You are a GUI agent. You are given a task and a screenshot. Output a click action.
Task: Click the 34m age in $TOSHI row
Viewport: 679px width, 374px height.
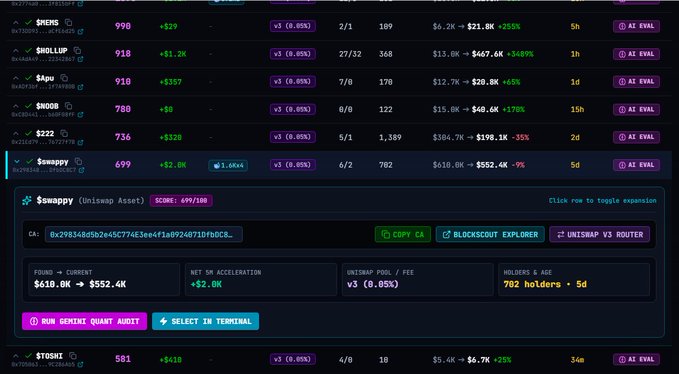[577, 359]
